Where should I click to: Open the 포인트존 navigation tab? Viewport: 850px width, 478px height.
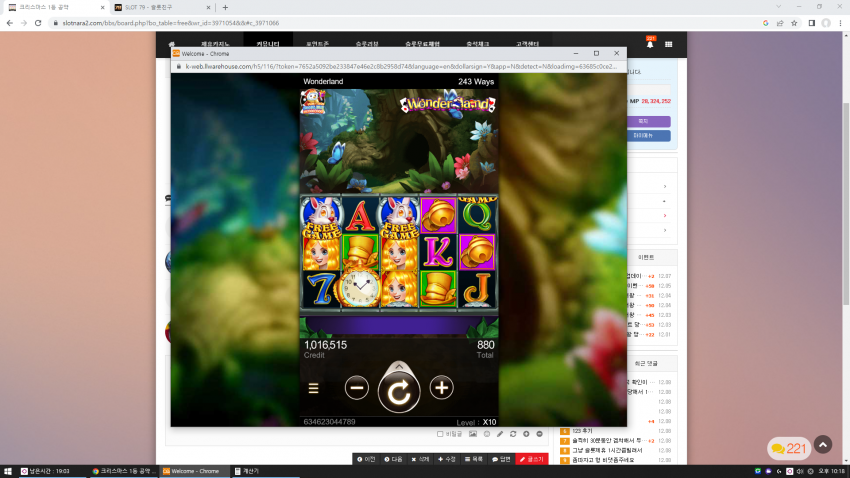pos(318,44)
